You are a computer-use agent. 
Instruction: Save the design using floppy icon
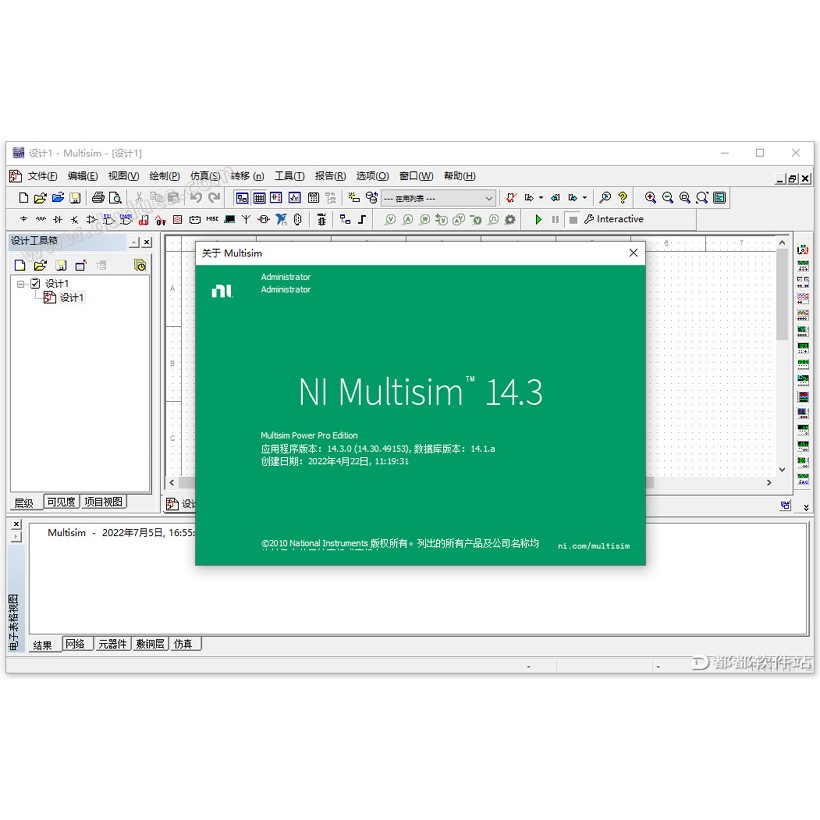pos(75,198)
